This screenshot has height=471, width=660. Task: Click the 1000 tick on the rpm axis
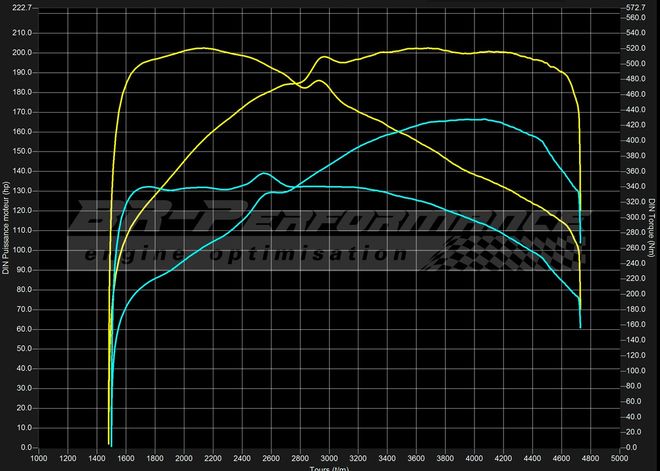click(40, 457)
